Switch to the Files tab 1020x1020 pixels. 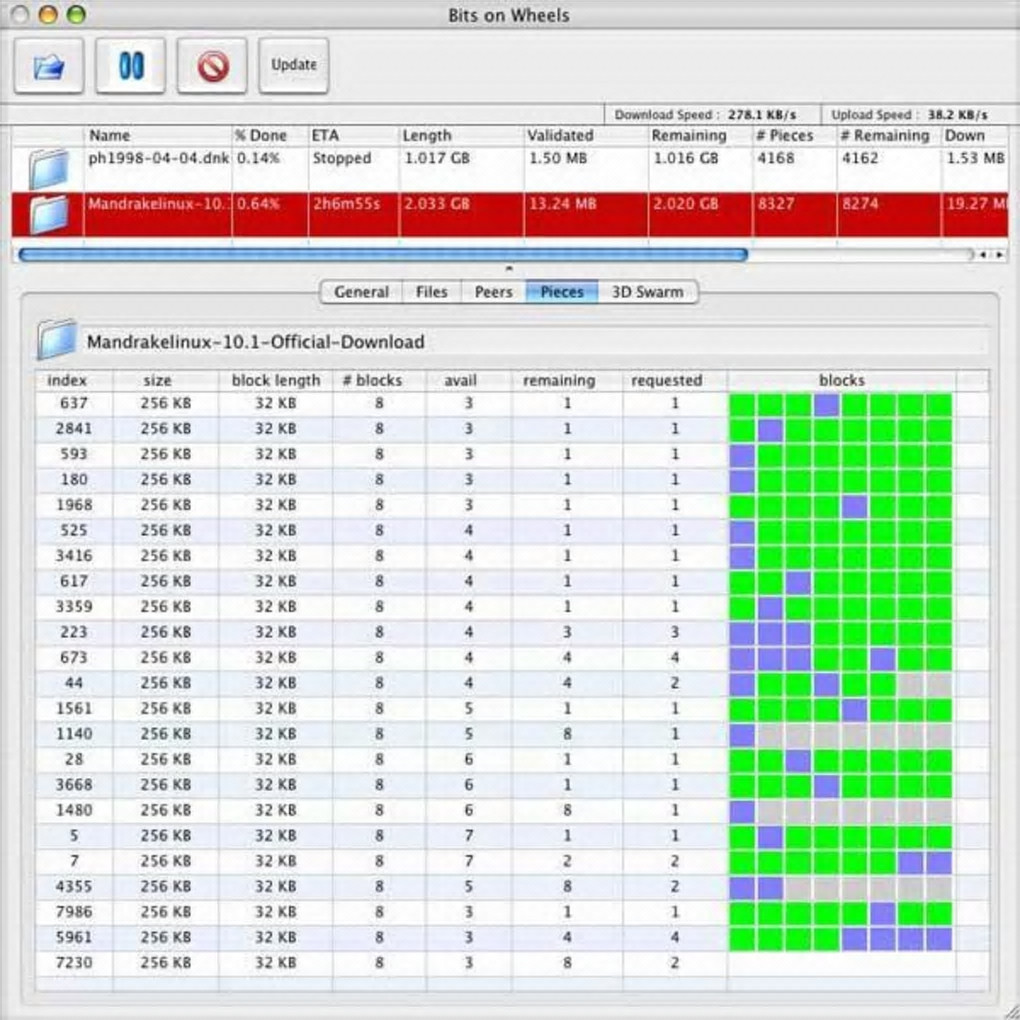432,292
